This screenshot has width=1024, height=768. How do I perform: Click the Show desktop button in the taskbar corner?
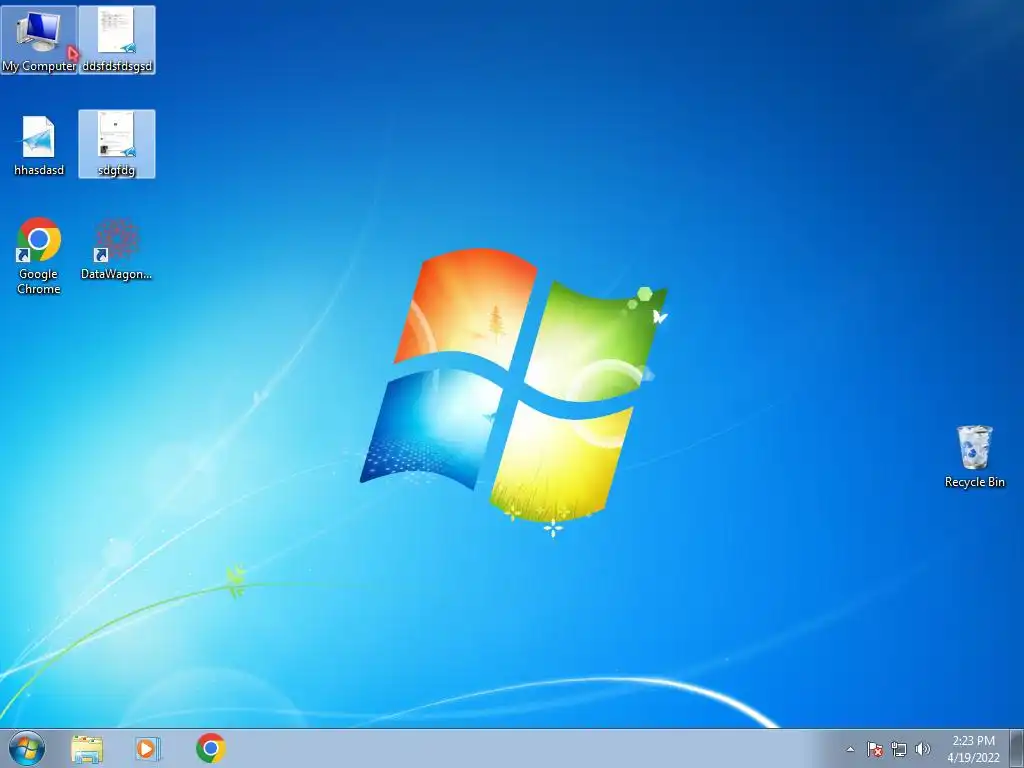[1017, 749]
